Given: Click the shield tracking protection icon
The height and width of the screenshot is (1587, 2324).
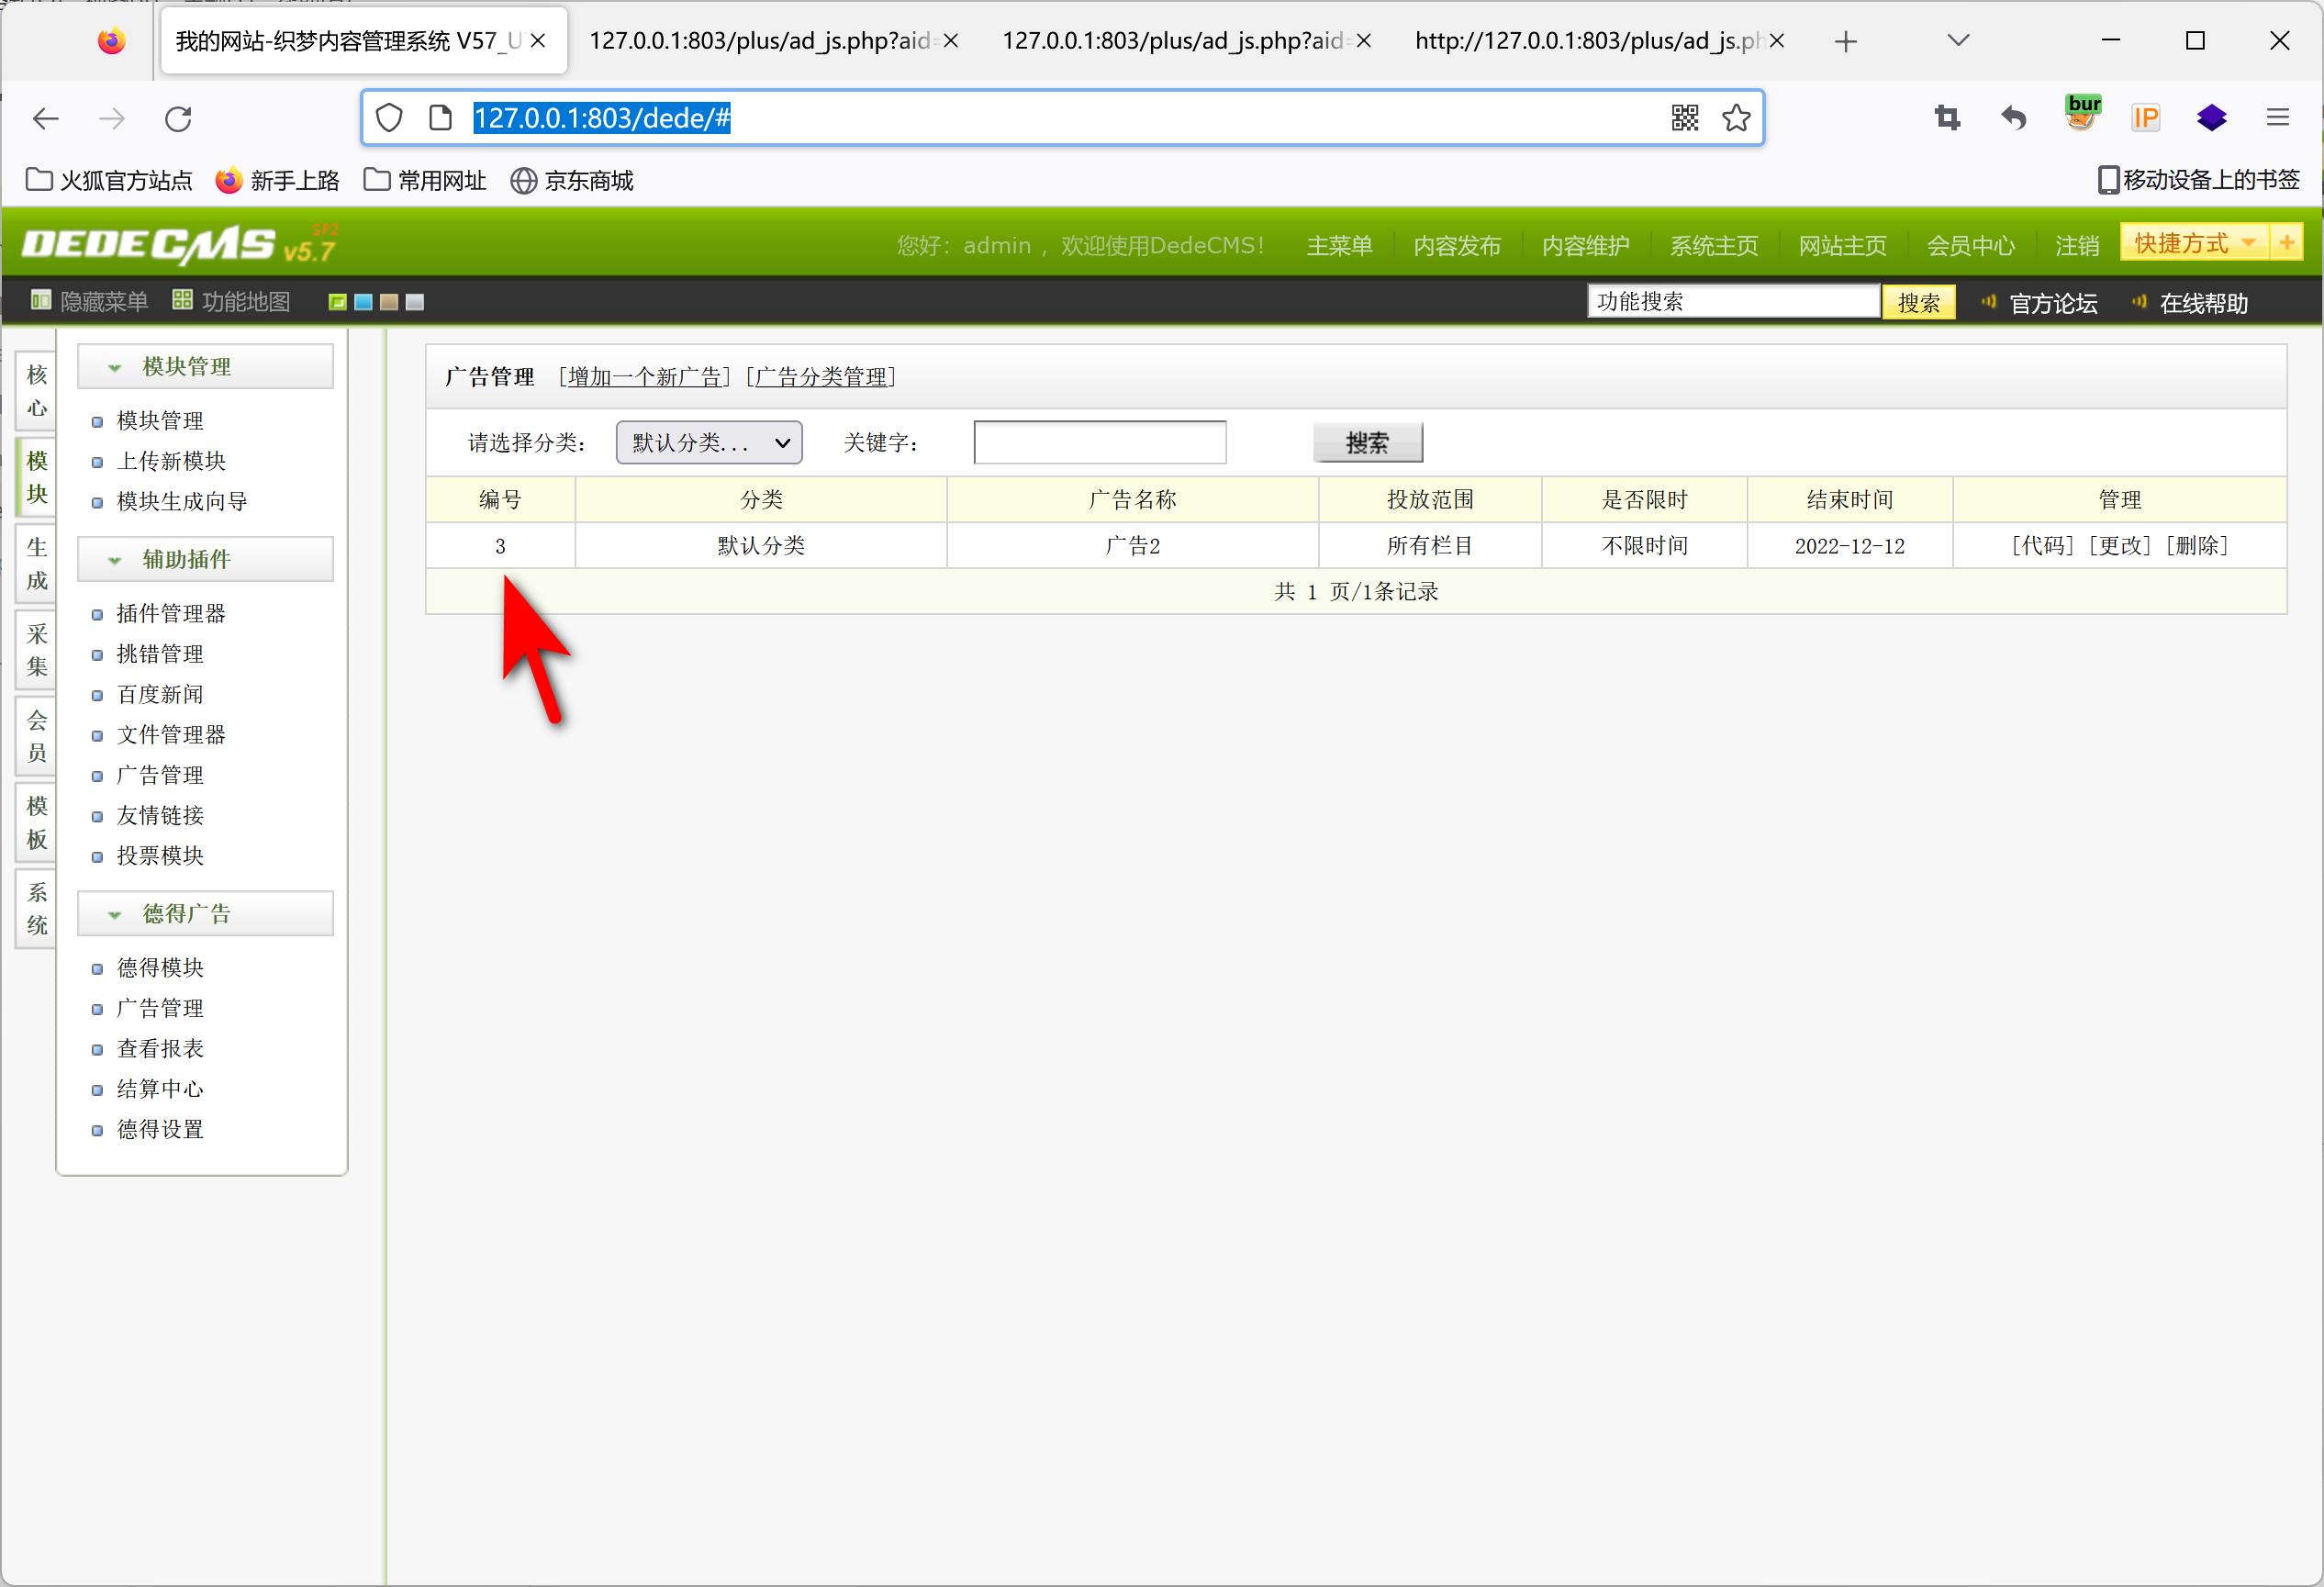Looking at the screenshot, I should coord(389,118).
